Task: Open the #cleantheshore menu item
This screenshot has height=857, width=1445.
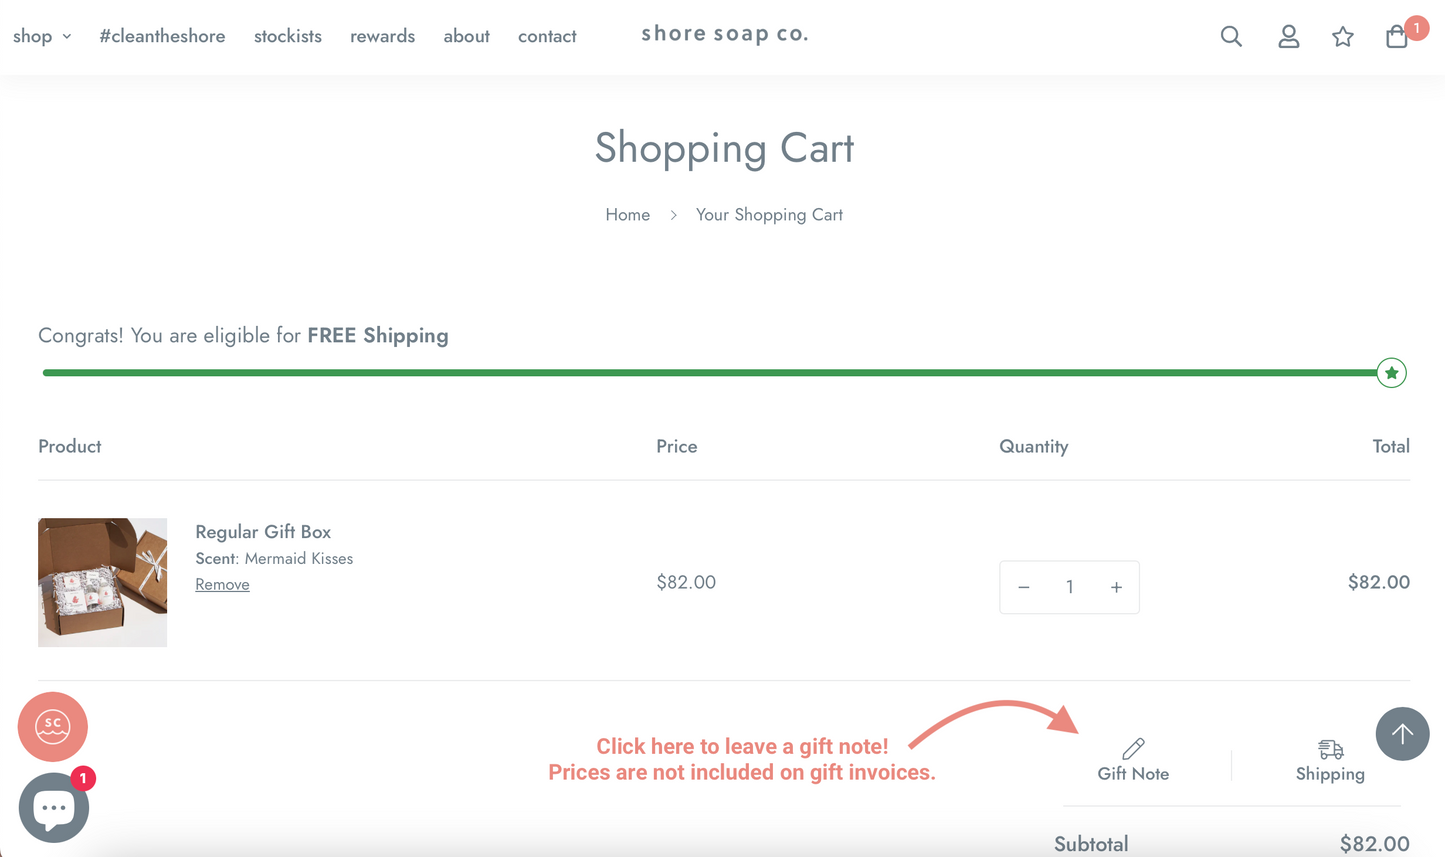Action: 162,36
